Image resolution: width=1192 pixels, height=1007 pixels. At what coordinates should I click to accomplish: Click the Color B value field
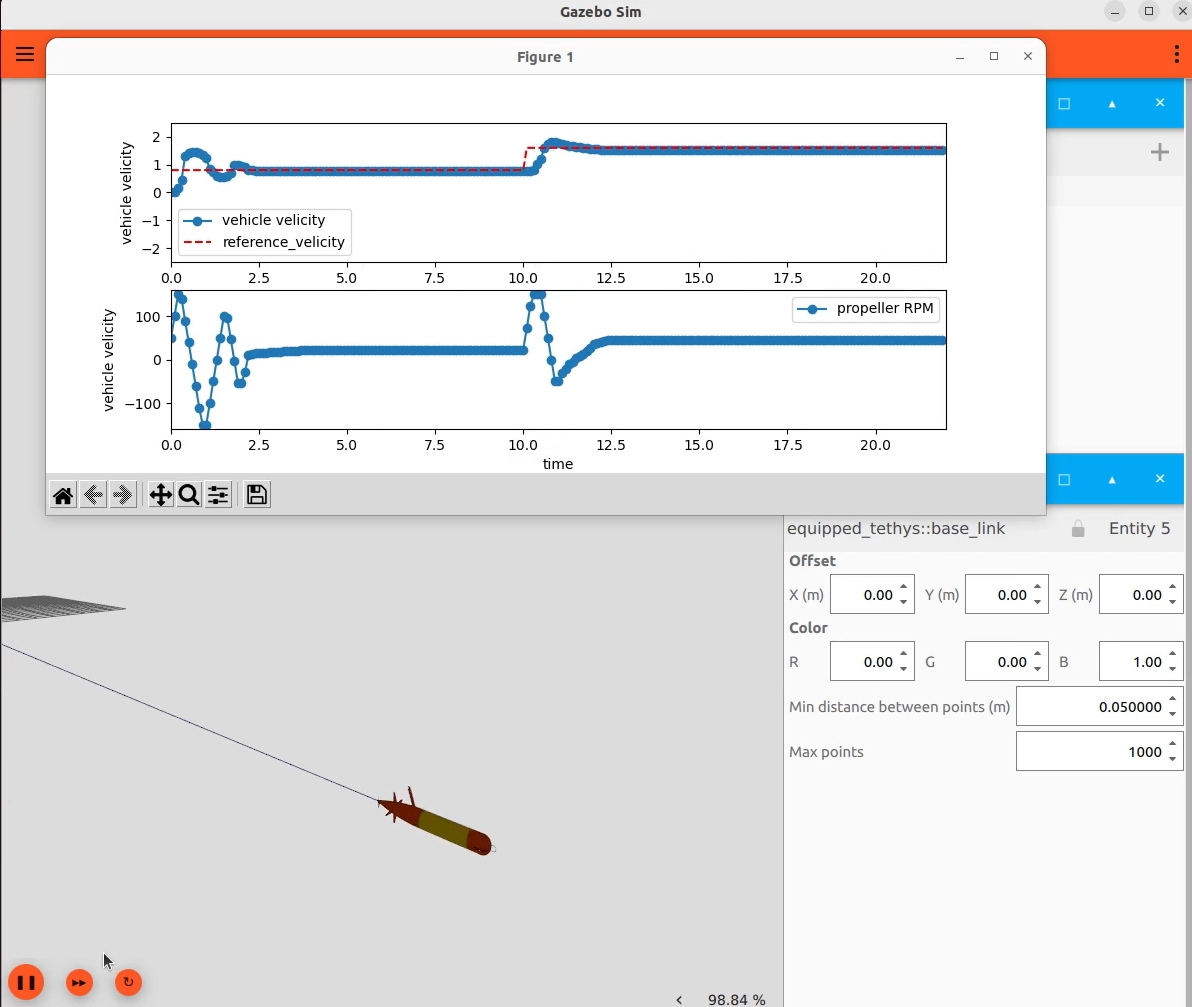(x=1141, y=661)
